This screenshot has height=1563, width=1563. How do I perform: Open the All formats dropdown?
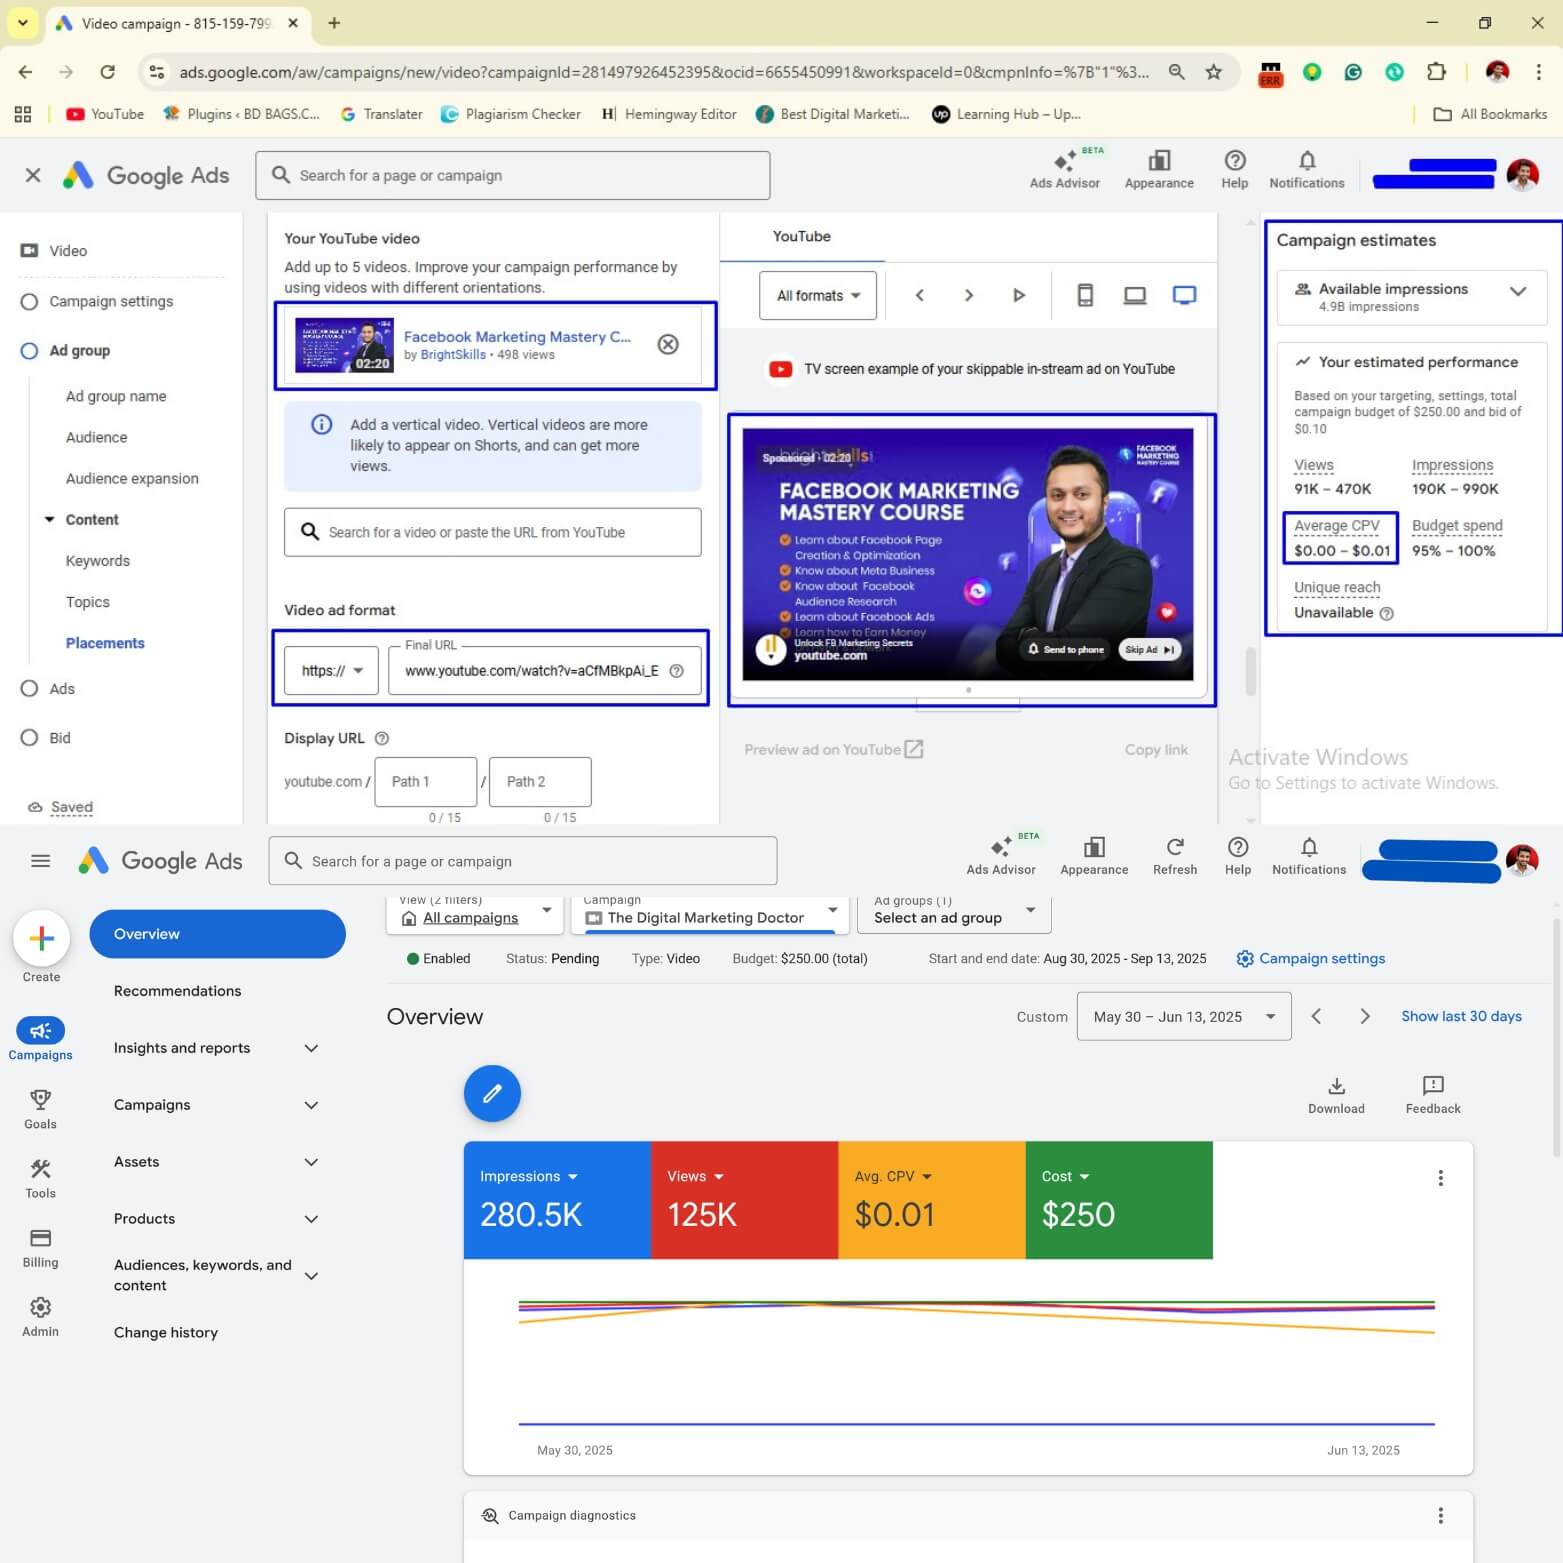point(817,295)
